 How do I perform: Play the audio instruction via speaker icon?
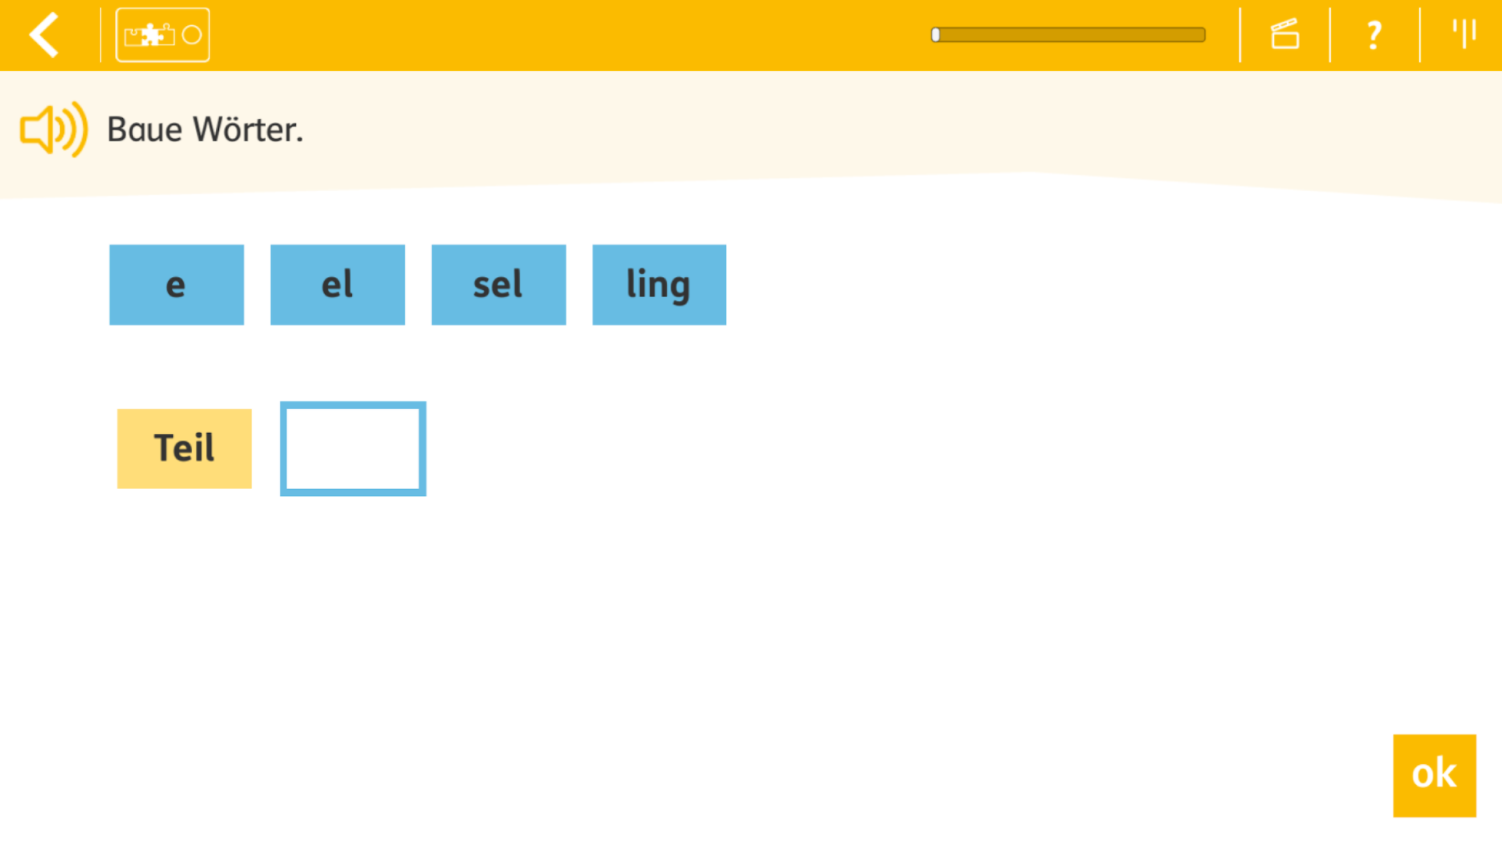coord(54,129)
